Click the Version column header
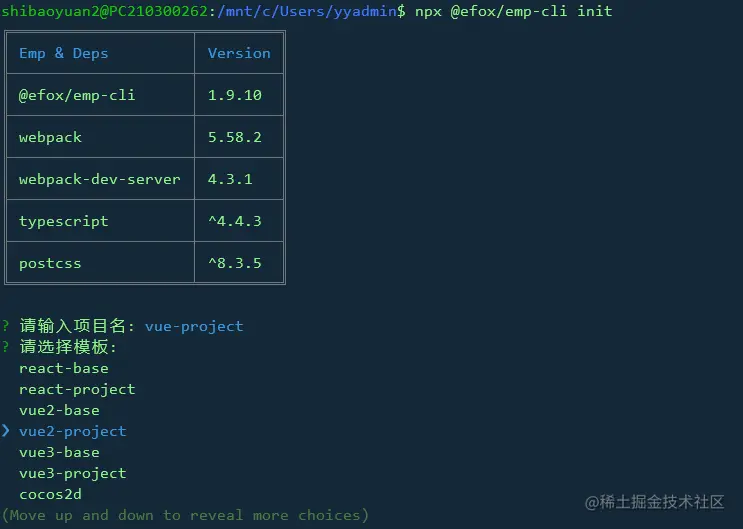This screenshot has height=529, width=743. (239, 53)
